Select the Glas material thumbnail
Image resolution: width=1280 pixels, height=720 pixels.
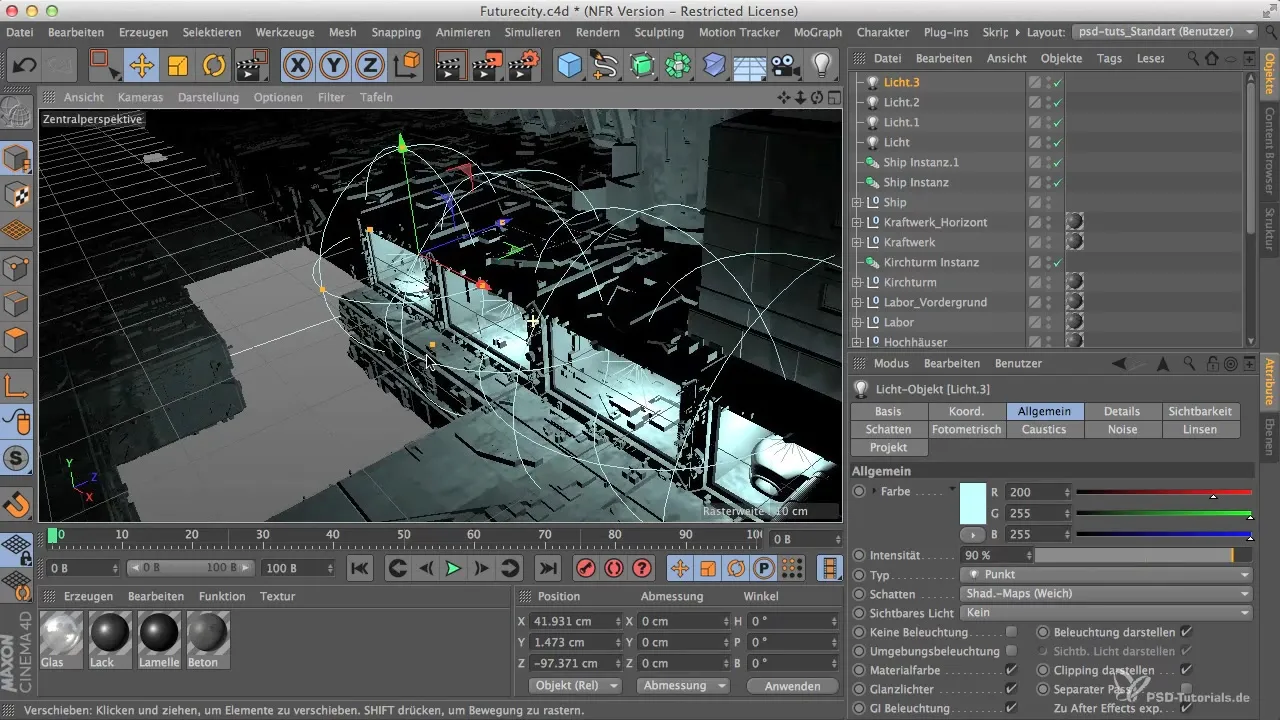[x=62, y=639]
